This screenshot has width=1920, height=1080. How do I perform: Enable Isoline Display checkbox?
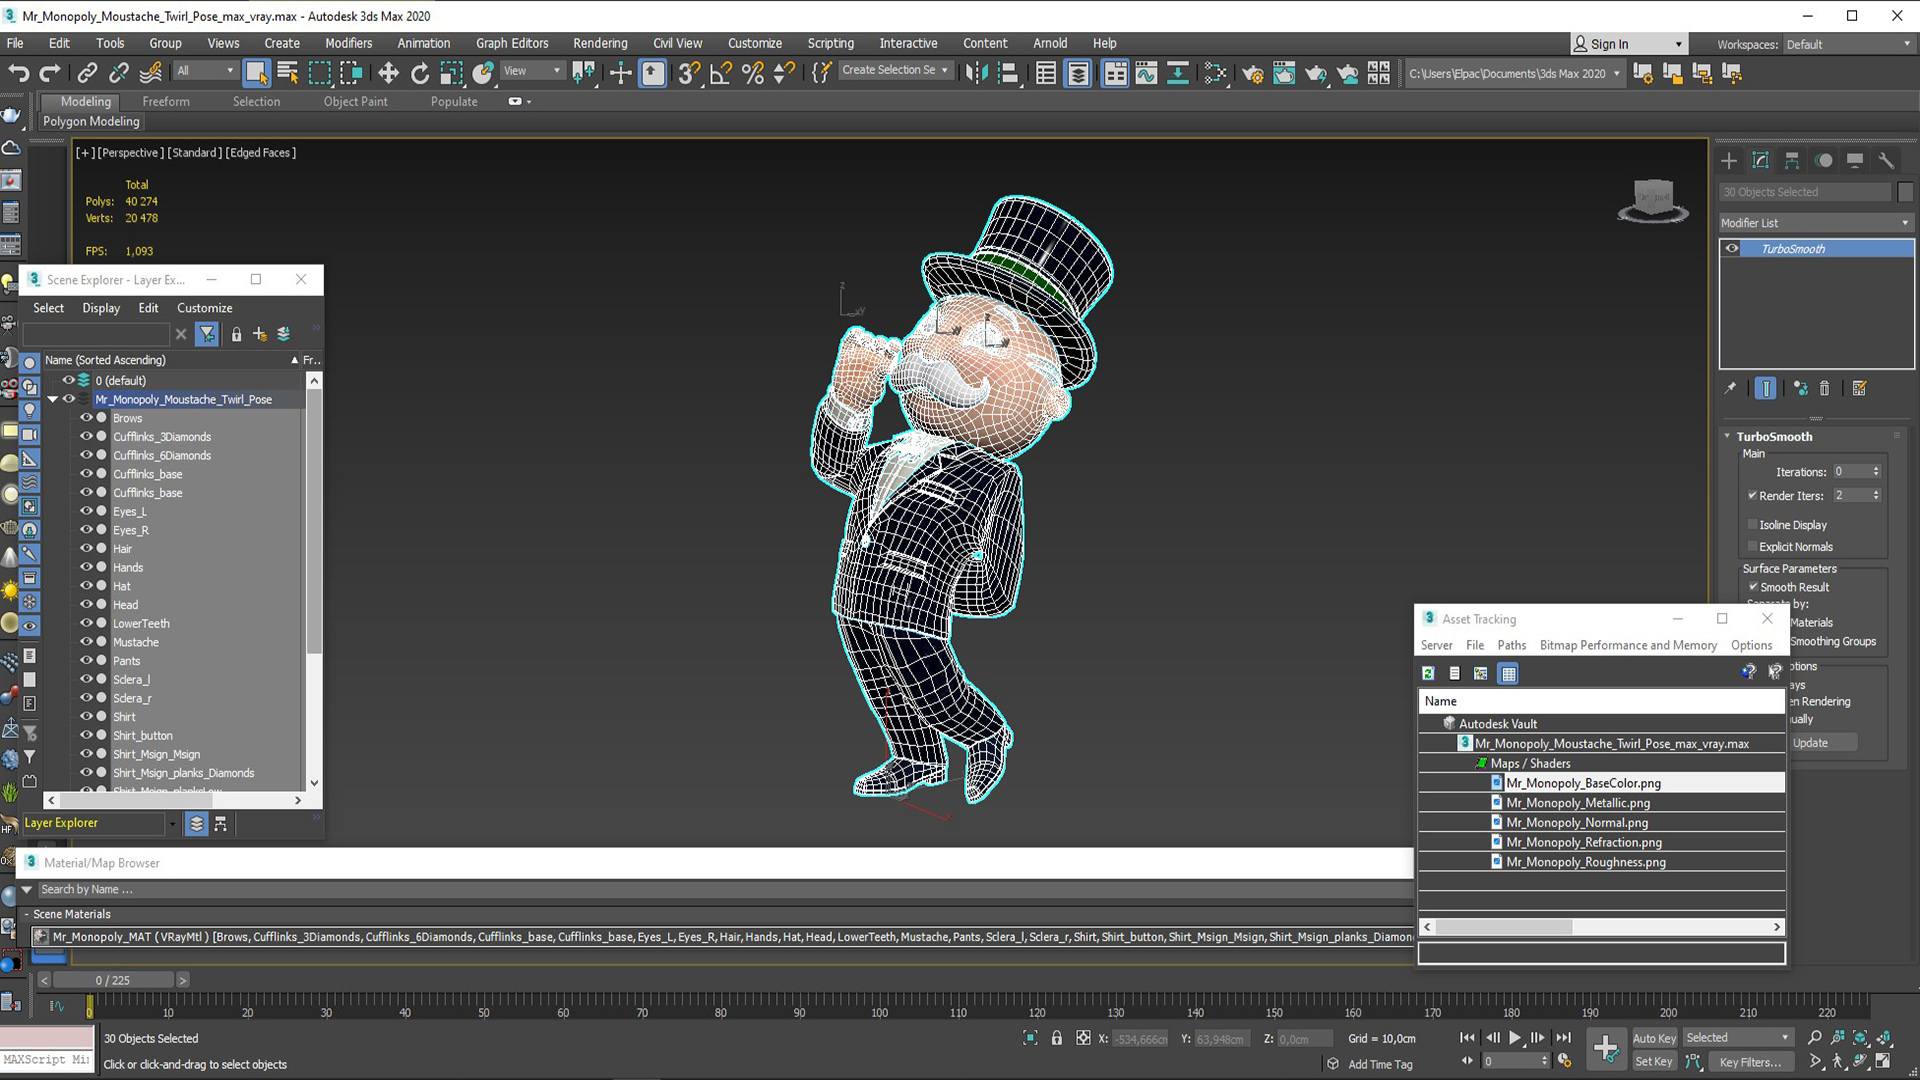pos(1752,525)
